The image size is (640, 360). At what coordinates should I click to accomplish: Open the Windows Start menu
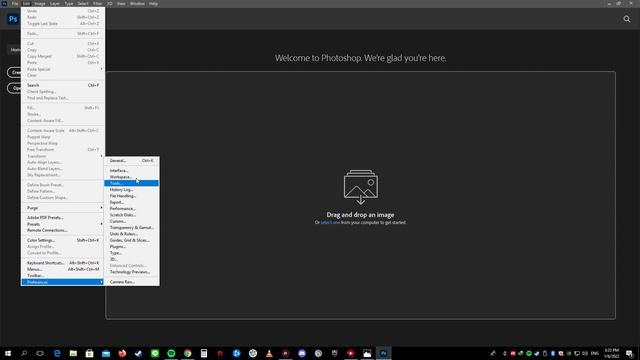click(x=8, y=353)
